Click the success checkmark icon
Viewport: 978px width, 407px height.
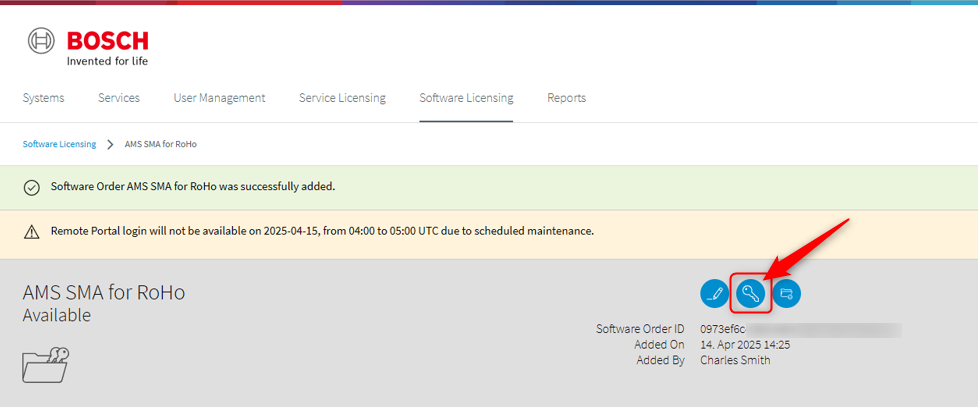(31, 187)
